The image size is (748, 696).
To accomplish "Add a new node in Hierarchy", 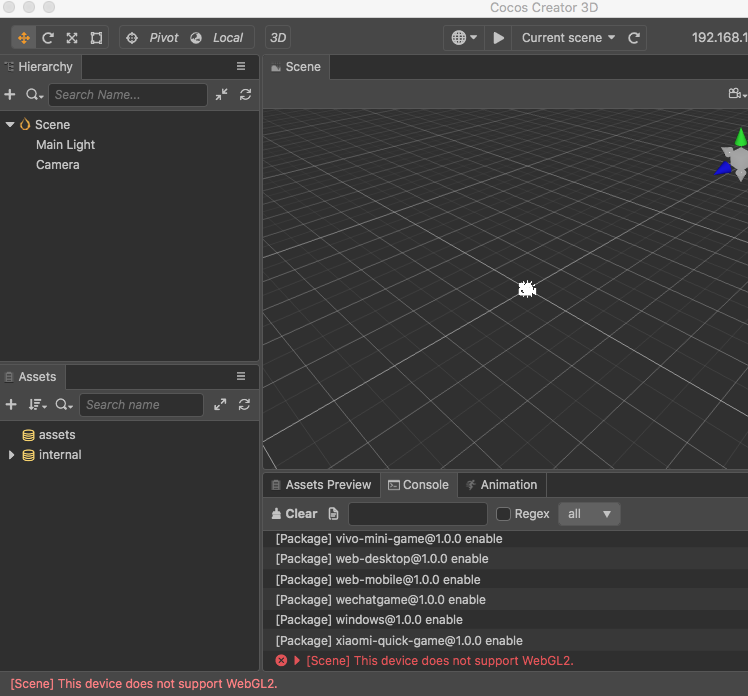I will (10, 94).
